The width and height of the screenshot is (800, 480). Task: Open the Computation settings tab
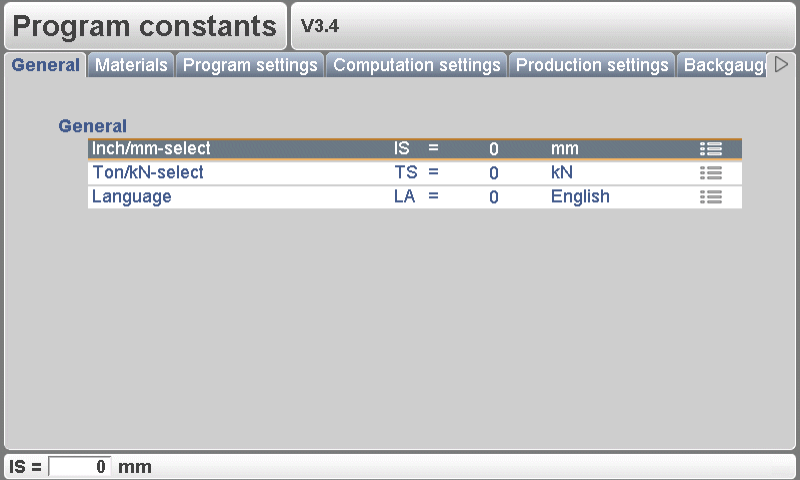coord(416,66)
